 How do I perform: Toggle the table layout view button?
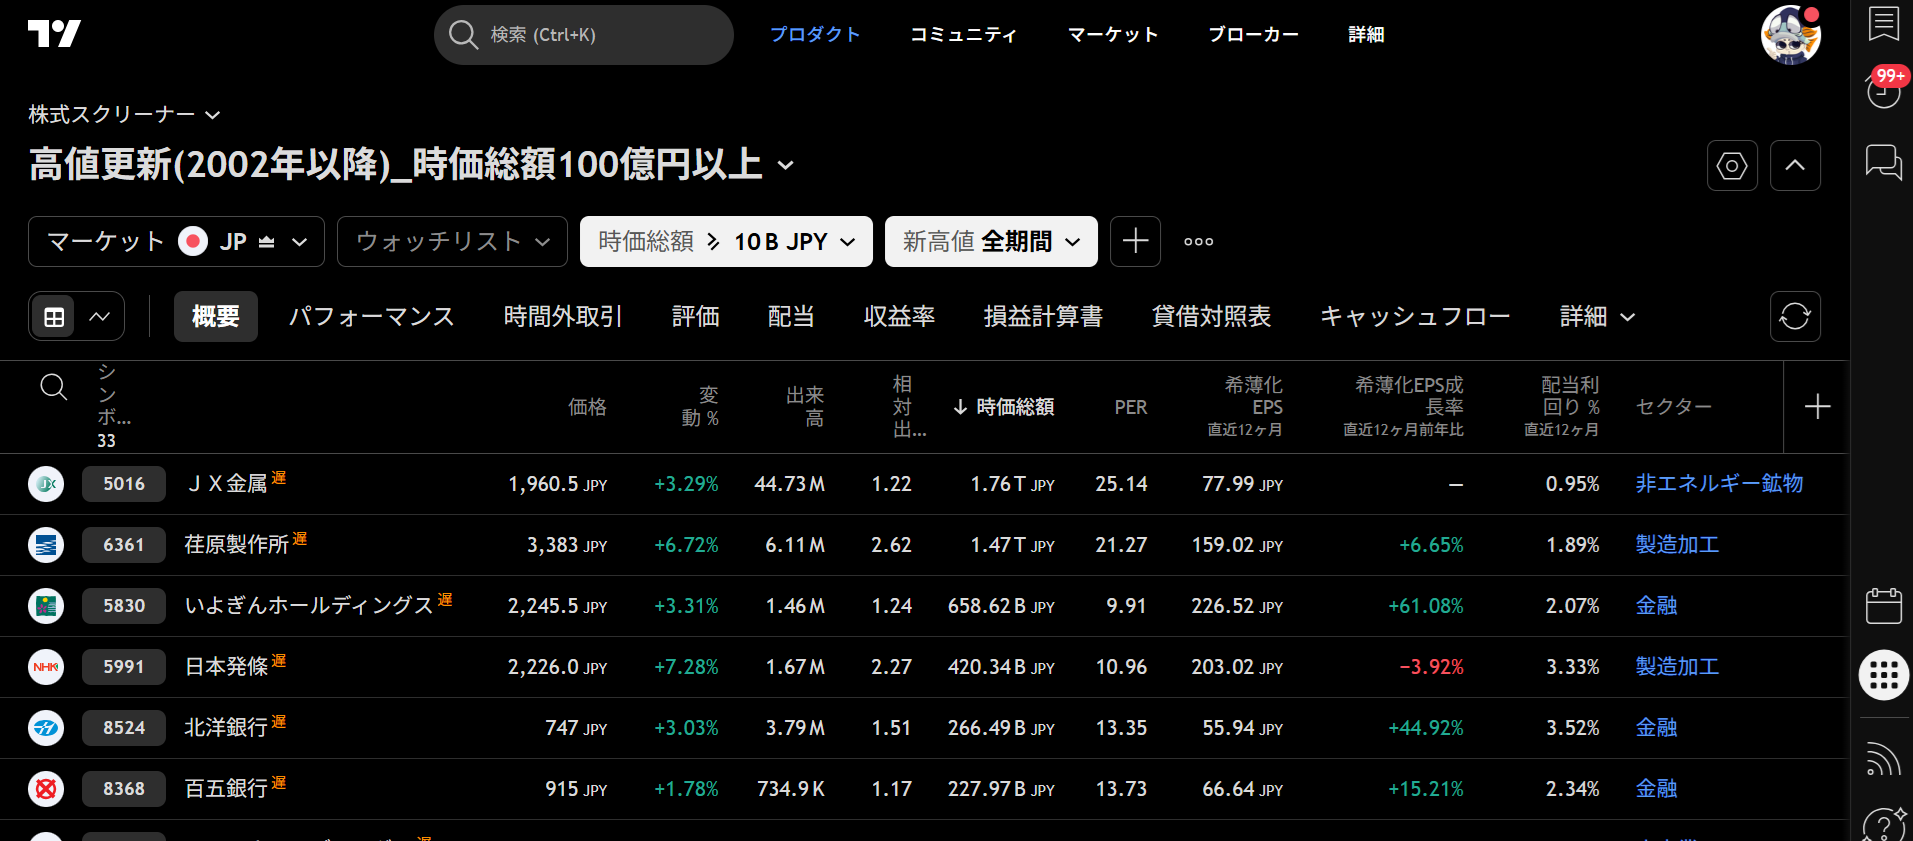click(x=54, y=317)
